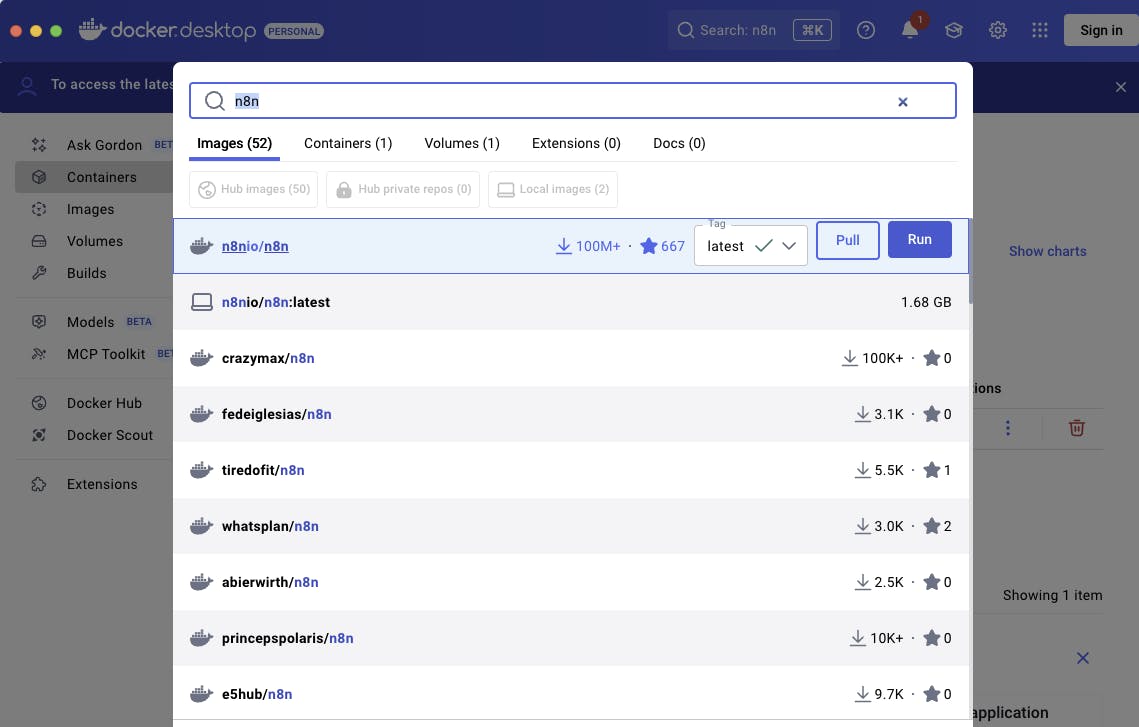The width and height of the screenshot is (1139, 727).
Task: Select the princepspolaris/n8n result
Action: click(571, 638)
